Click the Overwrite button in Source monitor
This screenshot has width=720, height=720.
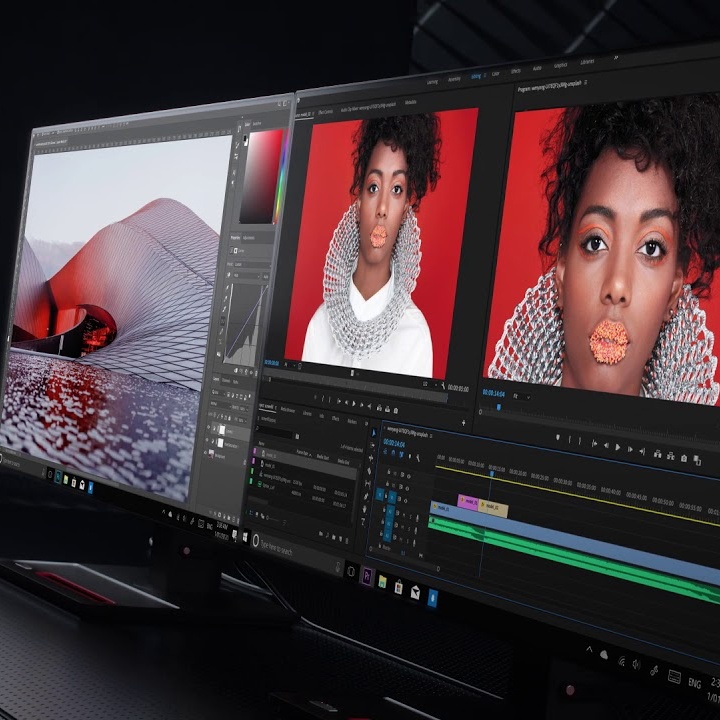388,409
